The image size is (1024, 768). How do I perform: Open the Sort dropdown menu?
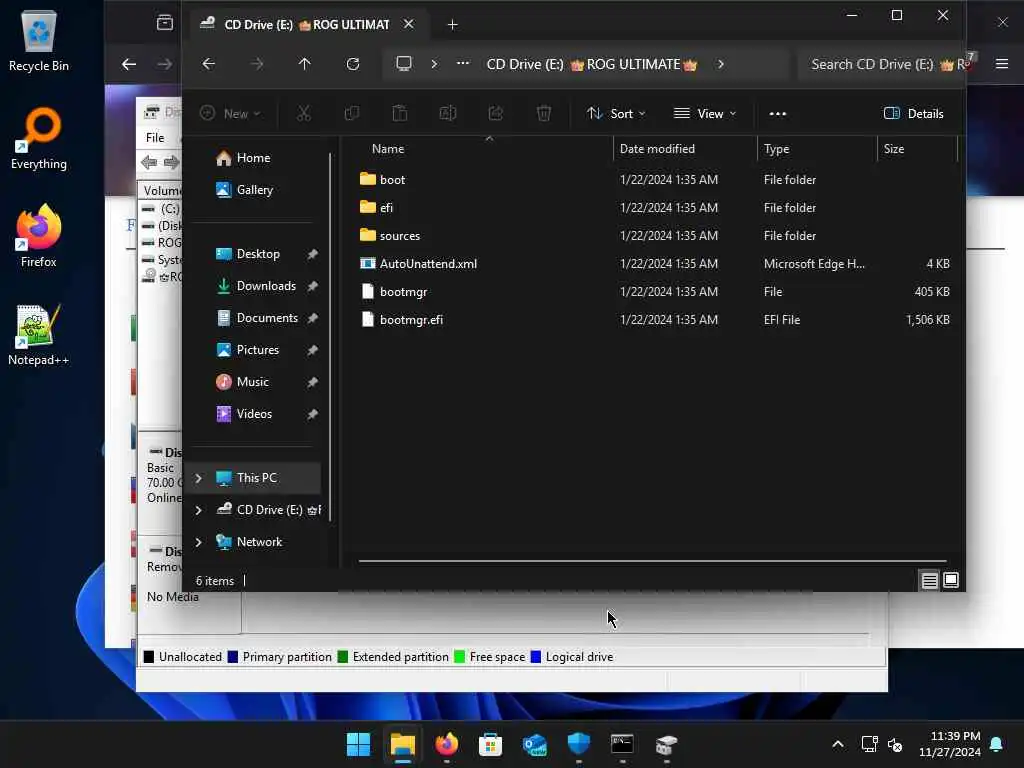point(616,114)
